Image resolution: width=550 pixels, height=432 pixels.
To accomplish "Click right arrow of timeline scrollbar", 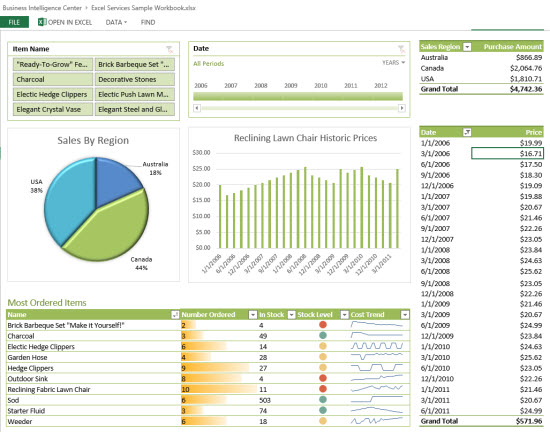I will (x=402, y=108).
